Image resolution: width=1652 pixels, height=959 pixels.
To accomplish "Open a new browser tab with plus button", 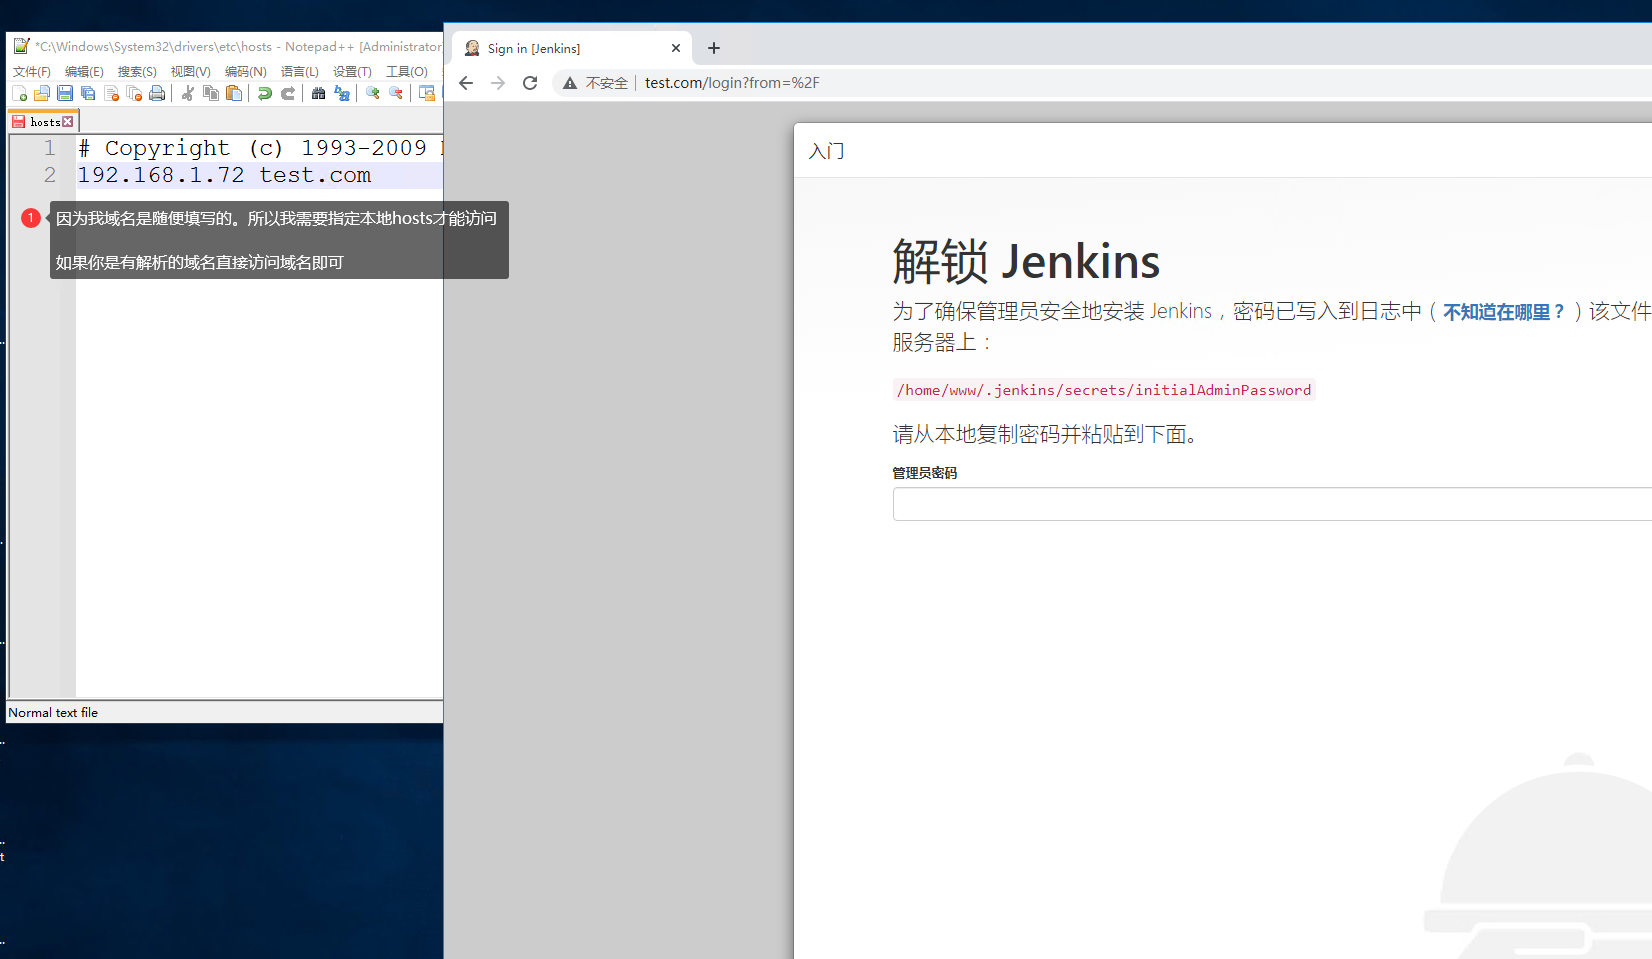I will (x=714, y=48).
